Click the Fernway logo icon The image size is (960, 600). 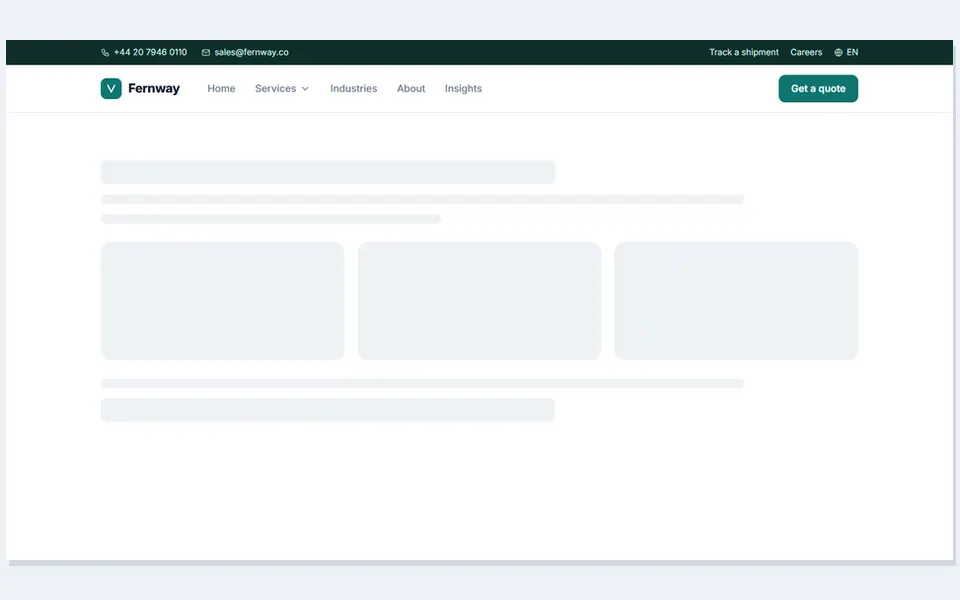pyautogui.click(x=111, y=88)
